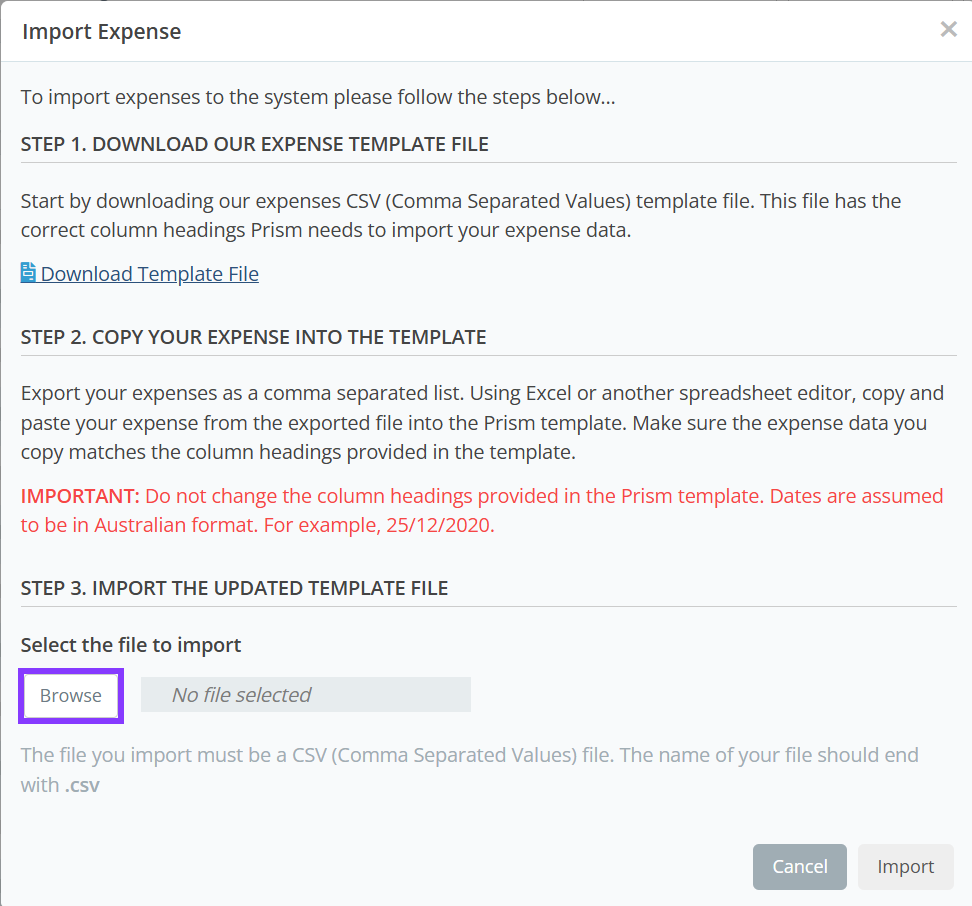
Task: Click the 'Select the file to import' label
Action: pos(131,645)
